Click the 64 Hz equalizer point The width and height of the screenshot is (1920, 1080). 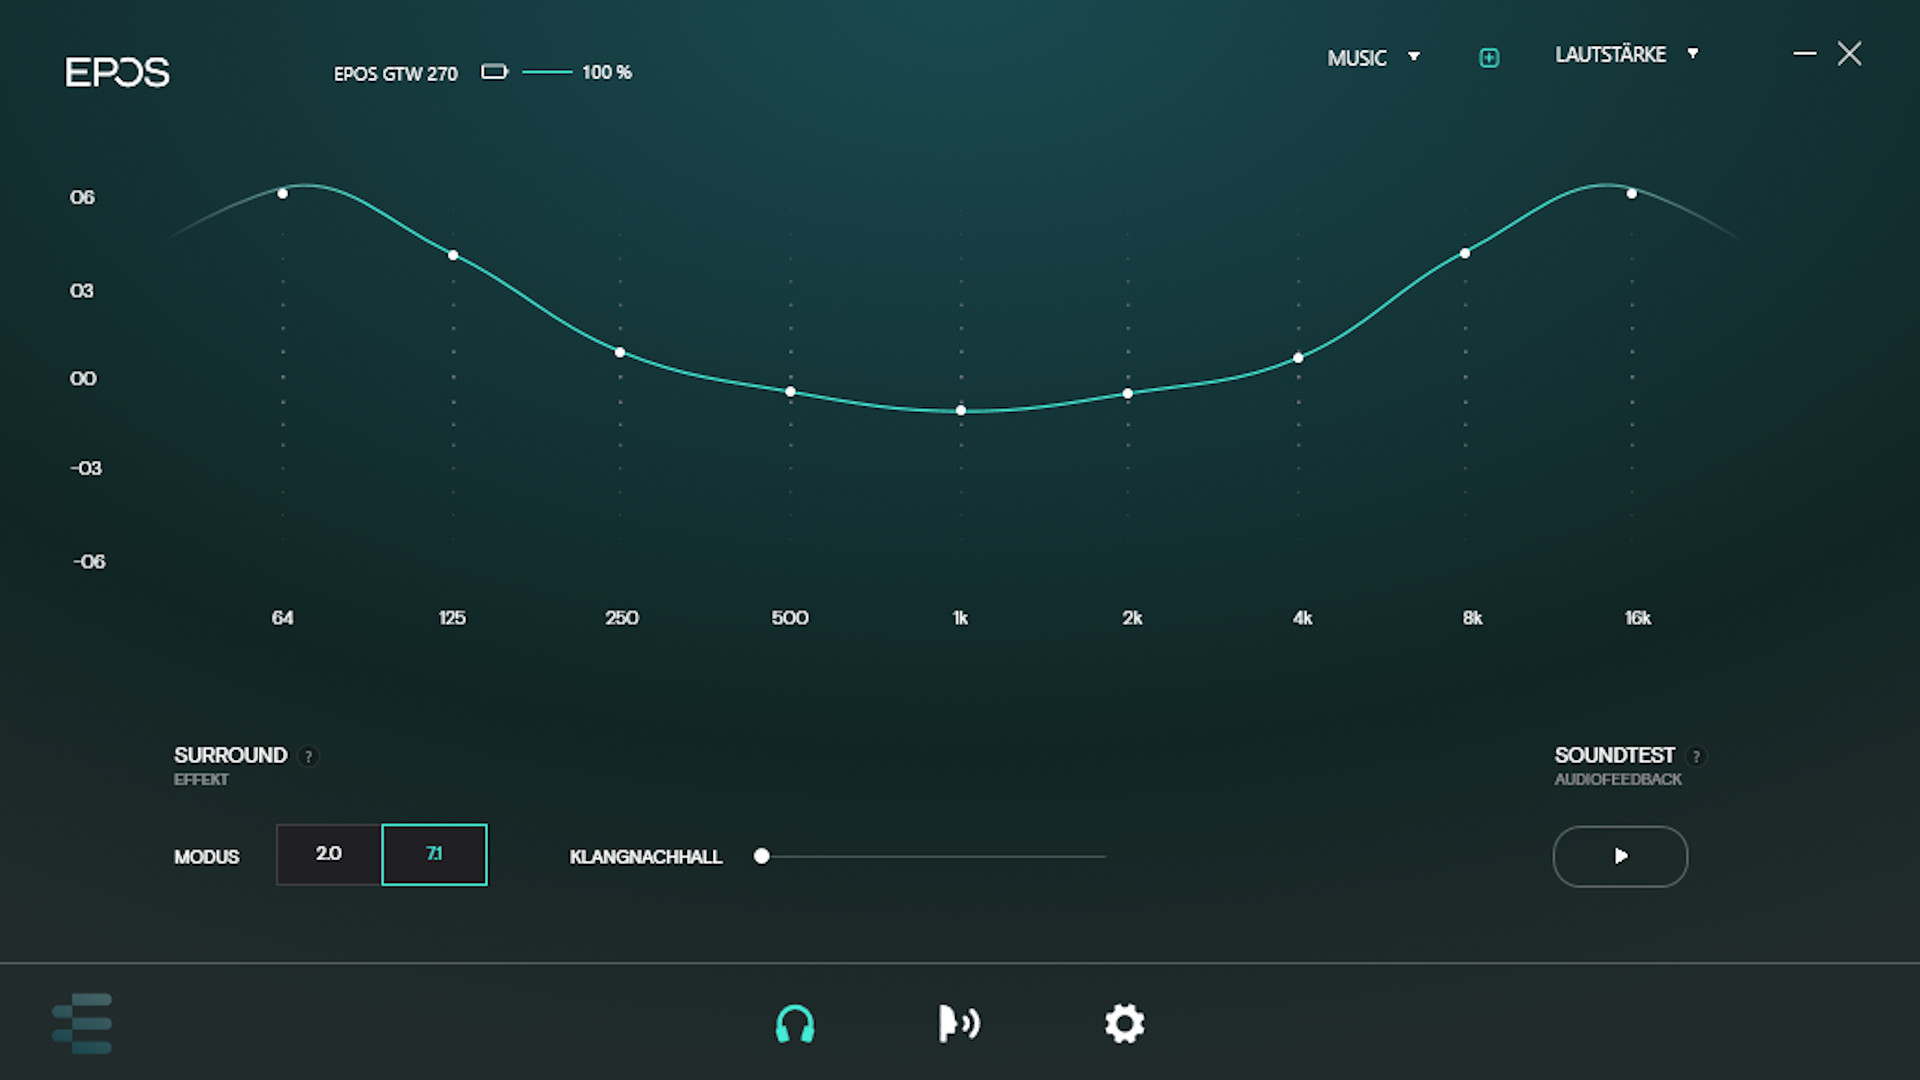tap(283, 193)
